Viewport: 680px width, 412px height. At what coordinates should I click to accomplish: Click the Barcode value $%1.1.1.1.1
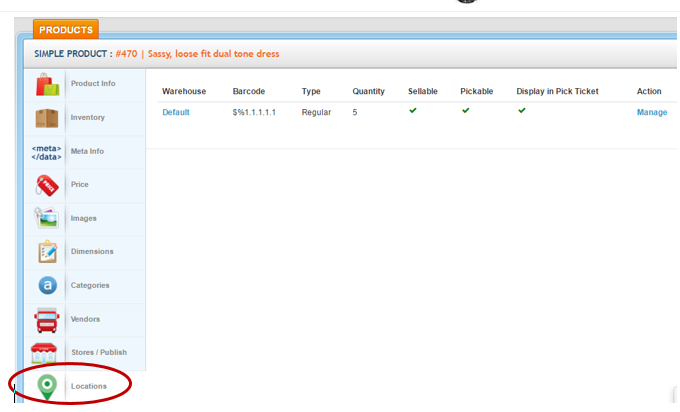pos(254,112)
